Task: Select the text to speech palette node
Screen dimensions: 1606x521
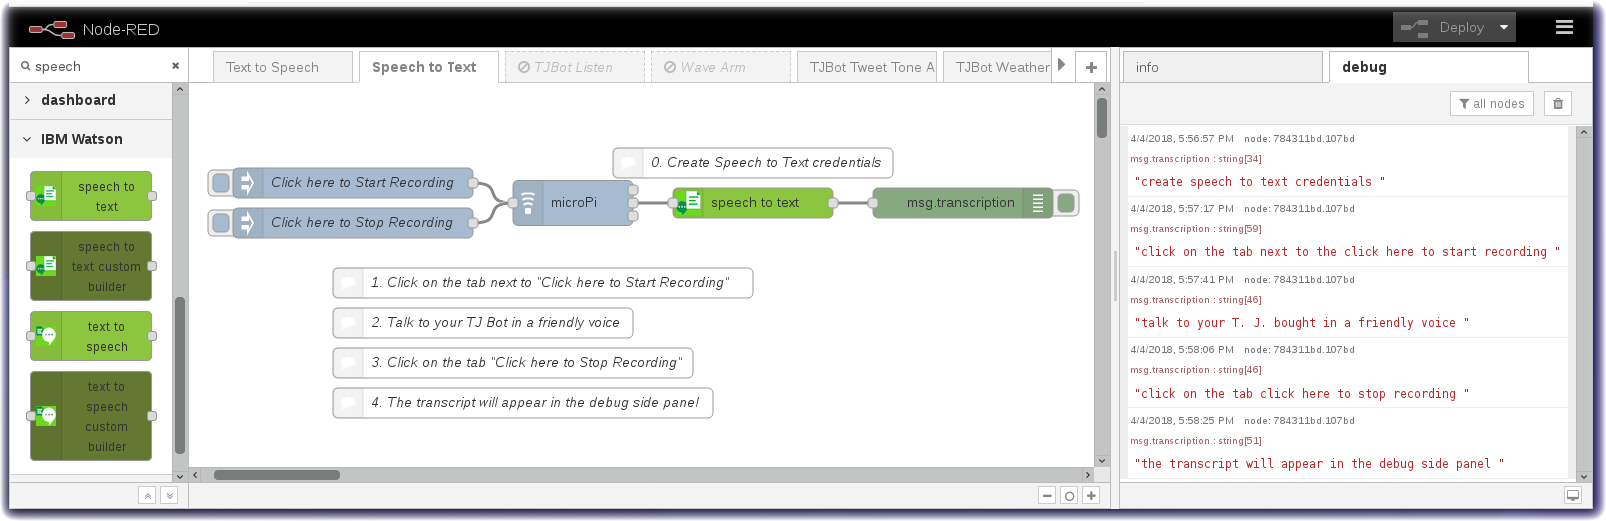Action: [x=91, y=336]
